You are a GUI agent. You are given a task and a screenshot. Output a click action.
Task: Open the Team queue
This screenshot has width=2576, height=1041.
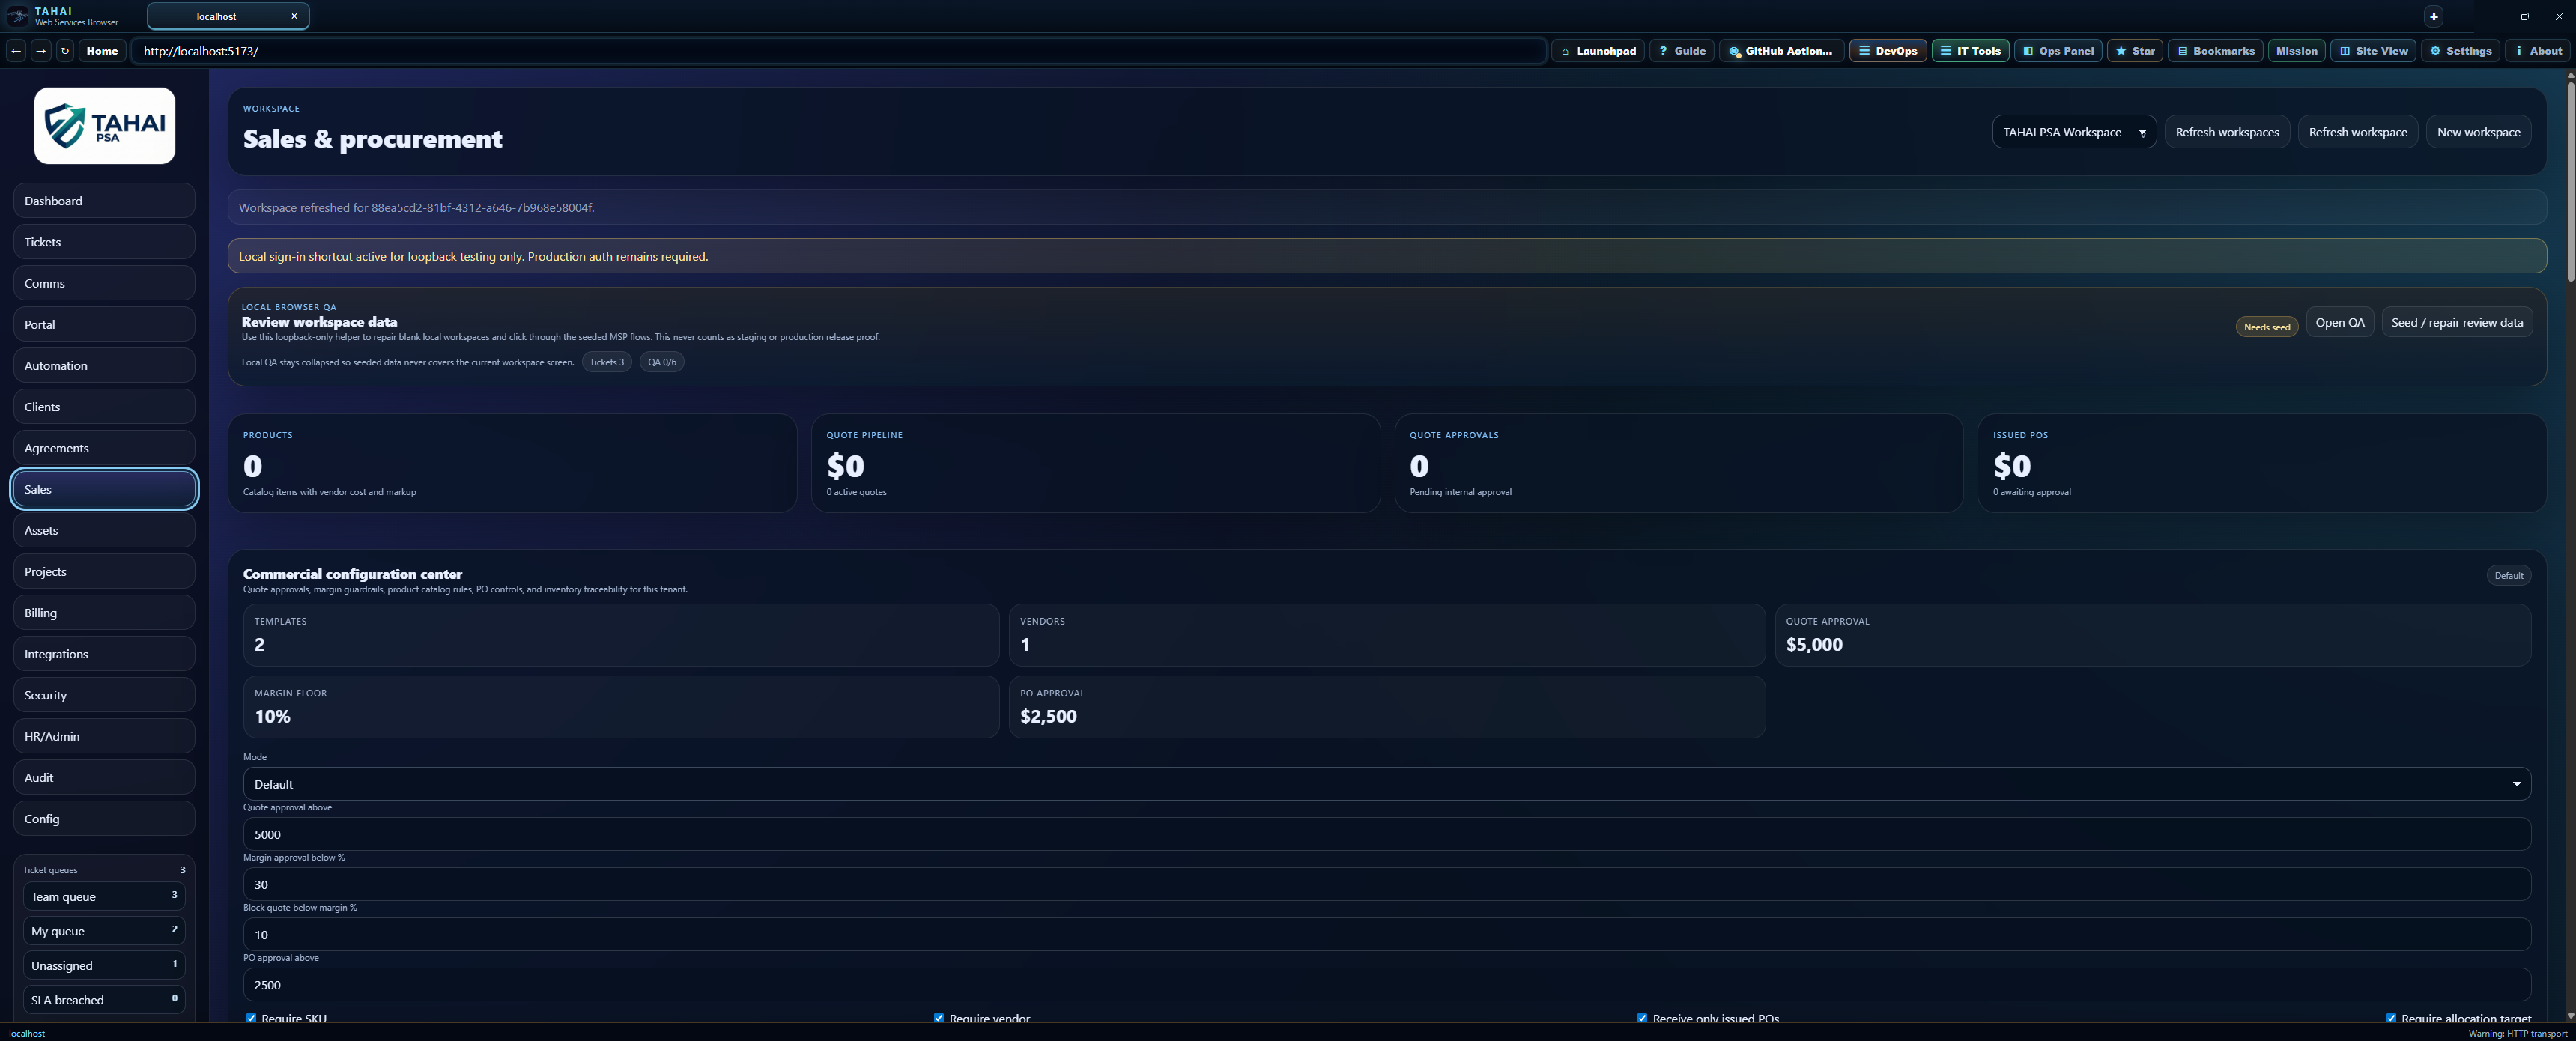[x=104, y=896]
